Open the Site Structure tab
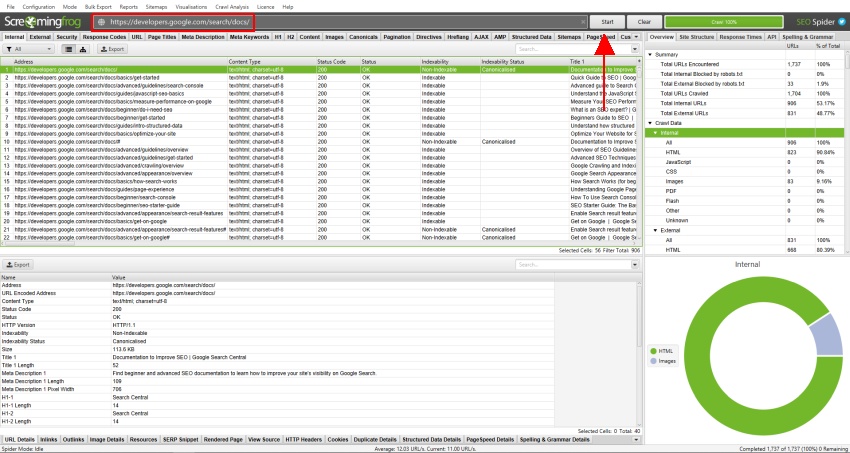 (x=697, y=37)
